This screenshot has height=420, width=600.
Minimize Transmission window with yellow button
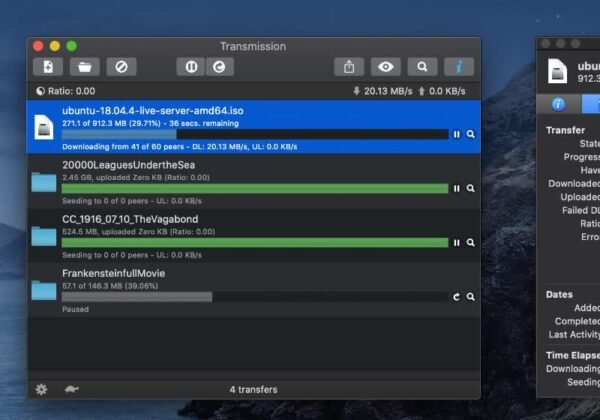pyautogui.click(x=55, y=46)
